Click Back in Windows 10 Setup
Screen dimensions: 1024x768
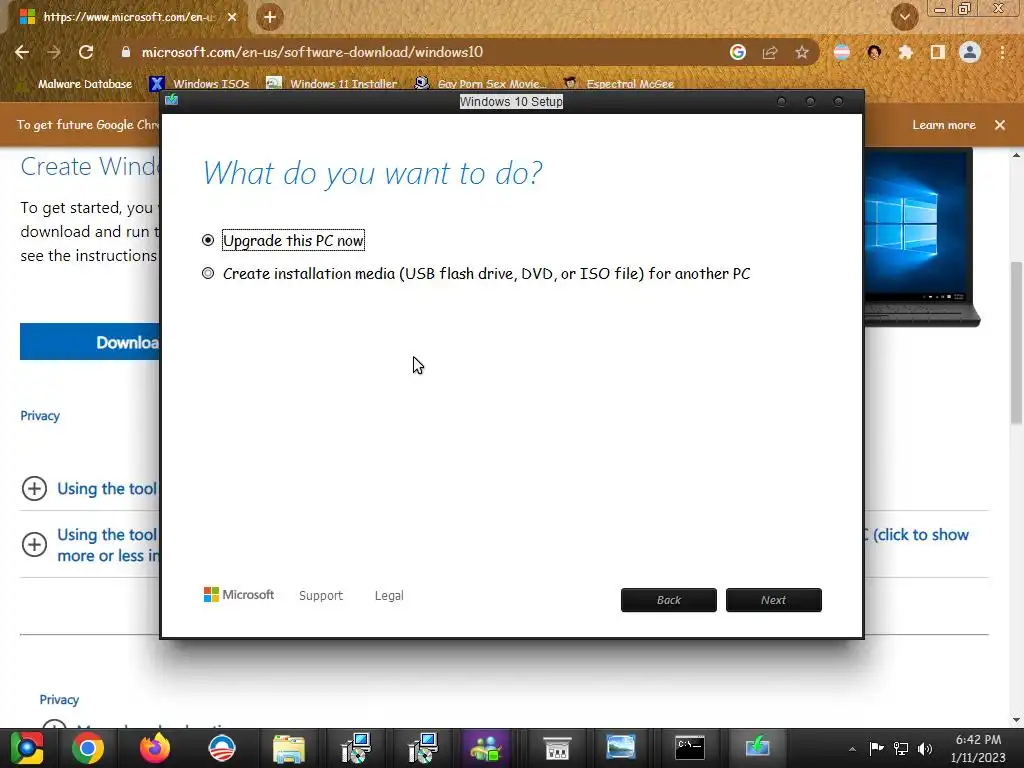point(668,600)
